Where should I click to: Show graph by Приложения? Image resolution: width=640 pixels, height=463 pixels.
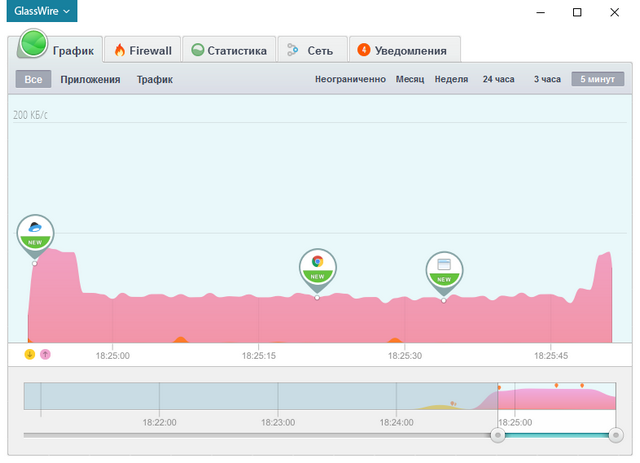point(90,80)
